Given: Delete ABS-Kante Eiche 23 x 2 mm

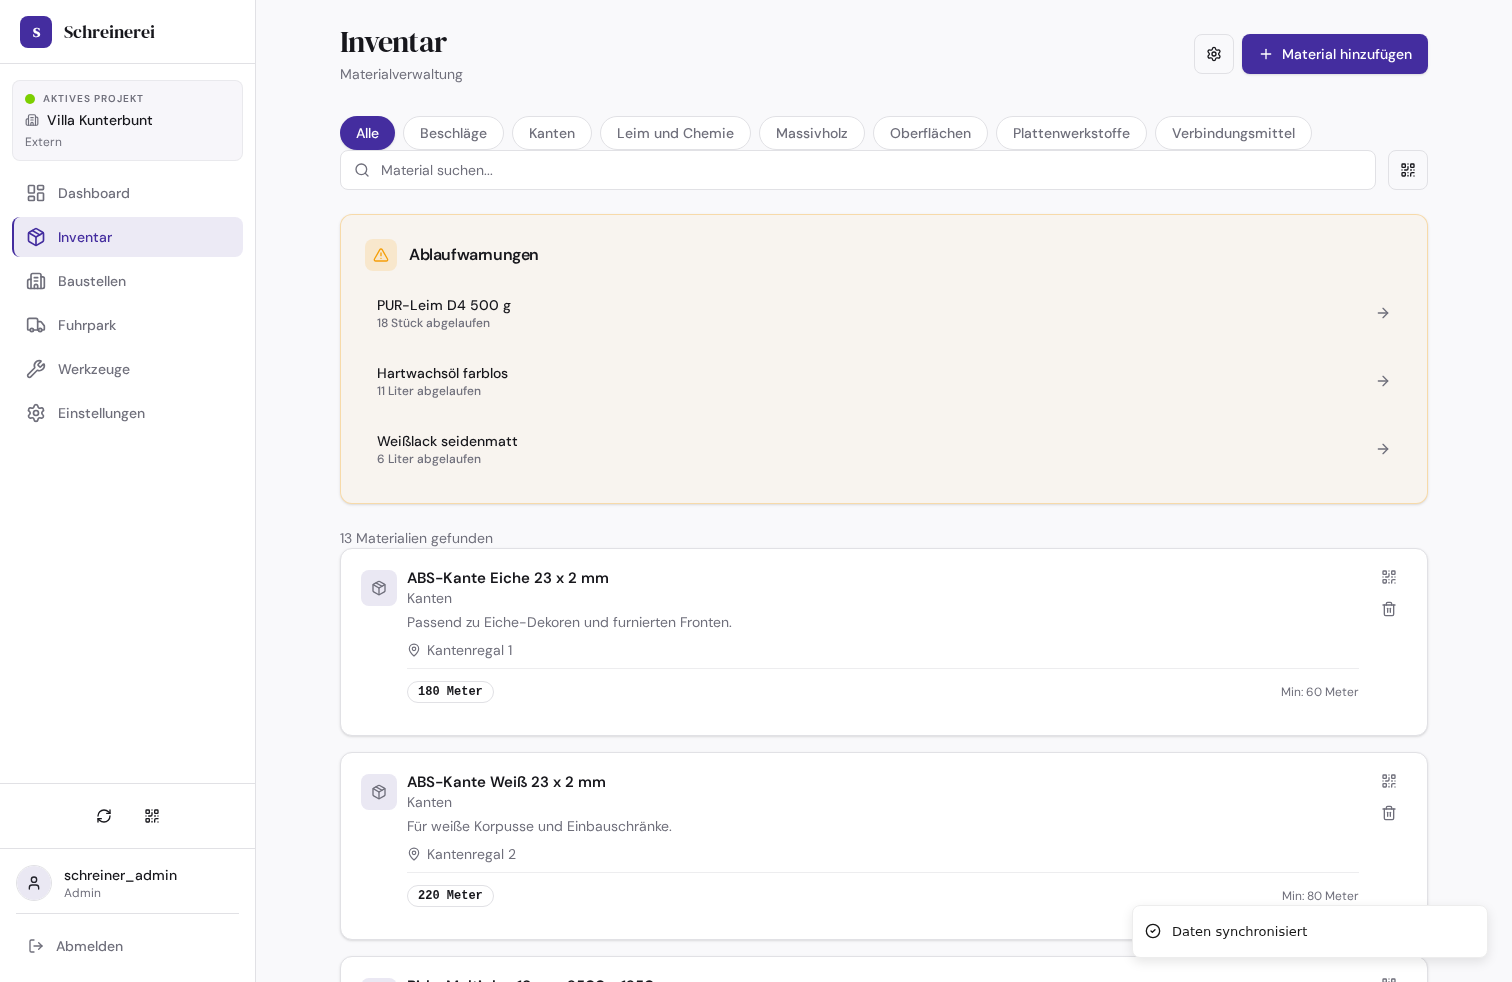Looking at the screenshot, I should [x=1389, y=609].
